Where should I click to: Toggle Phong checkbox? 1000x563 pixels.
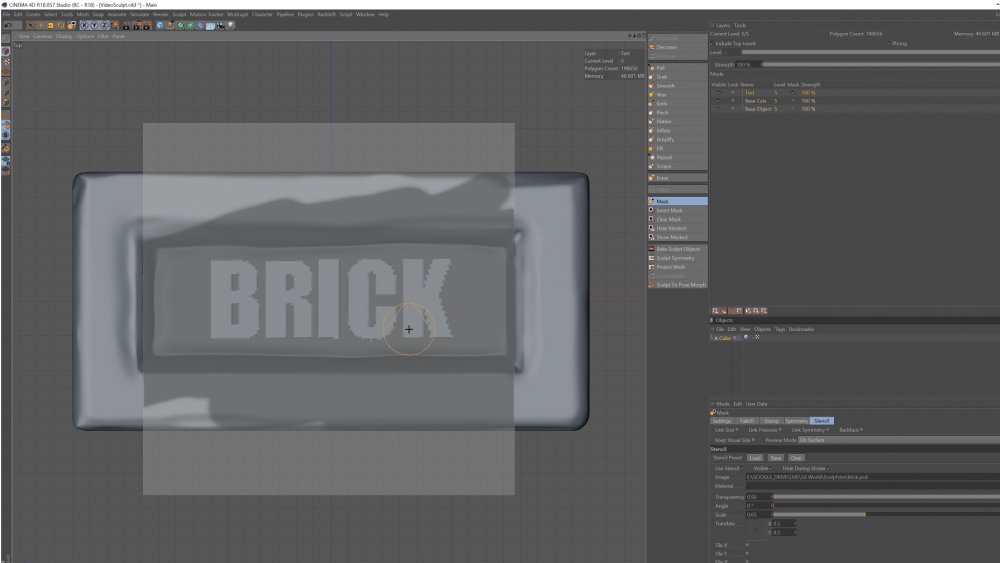pyautogui.click(x=889, y=43)
